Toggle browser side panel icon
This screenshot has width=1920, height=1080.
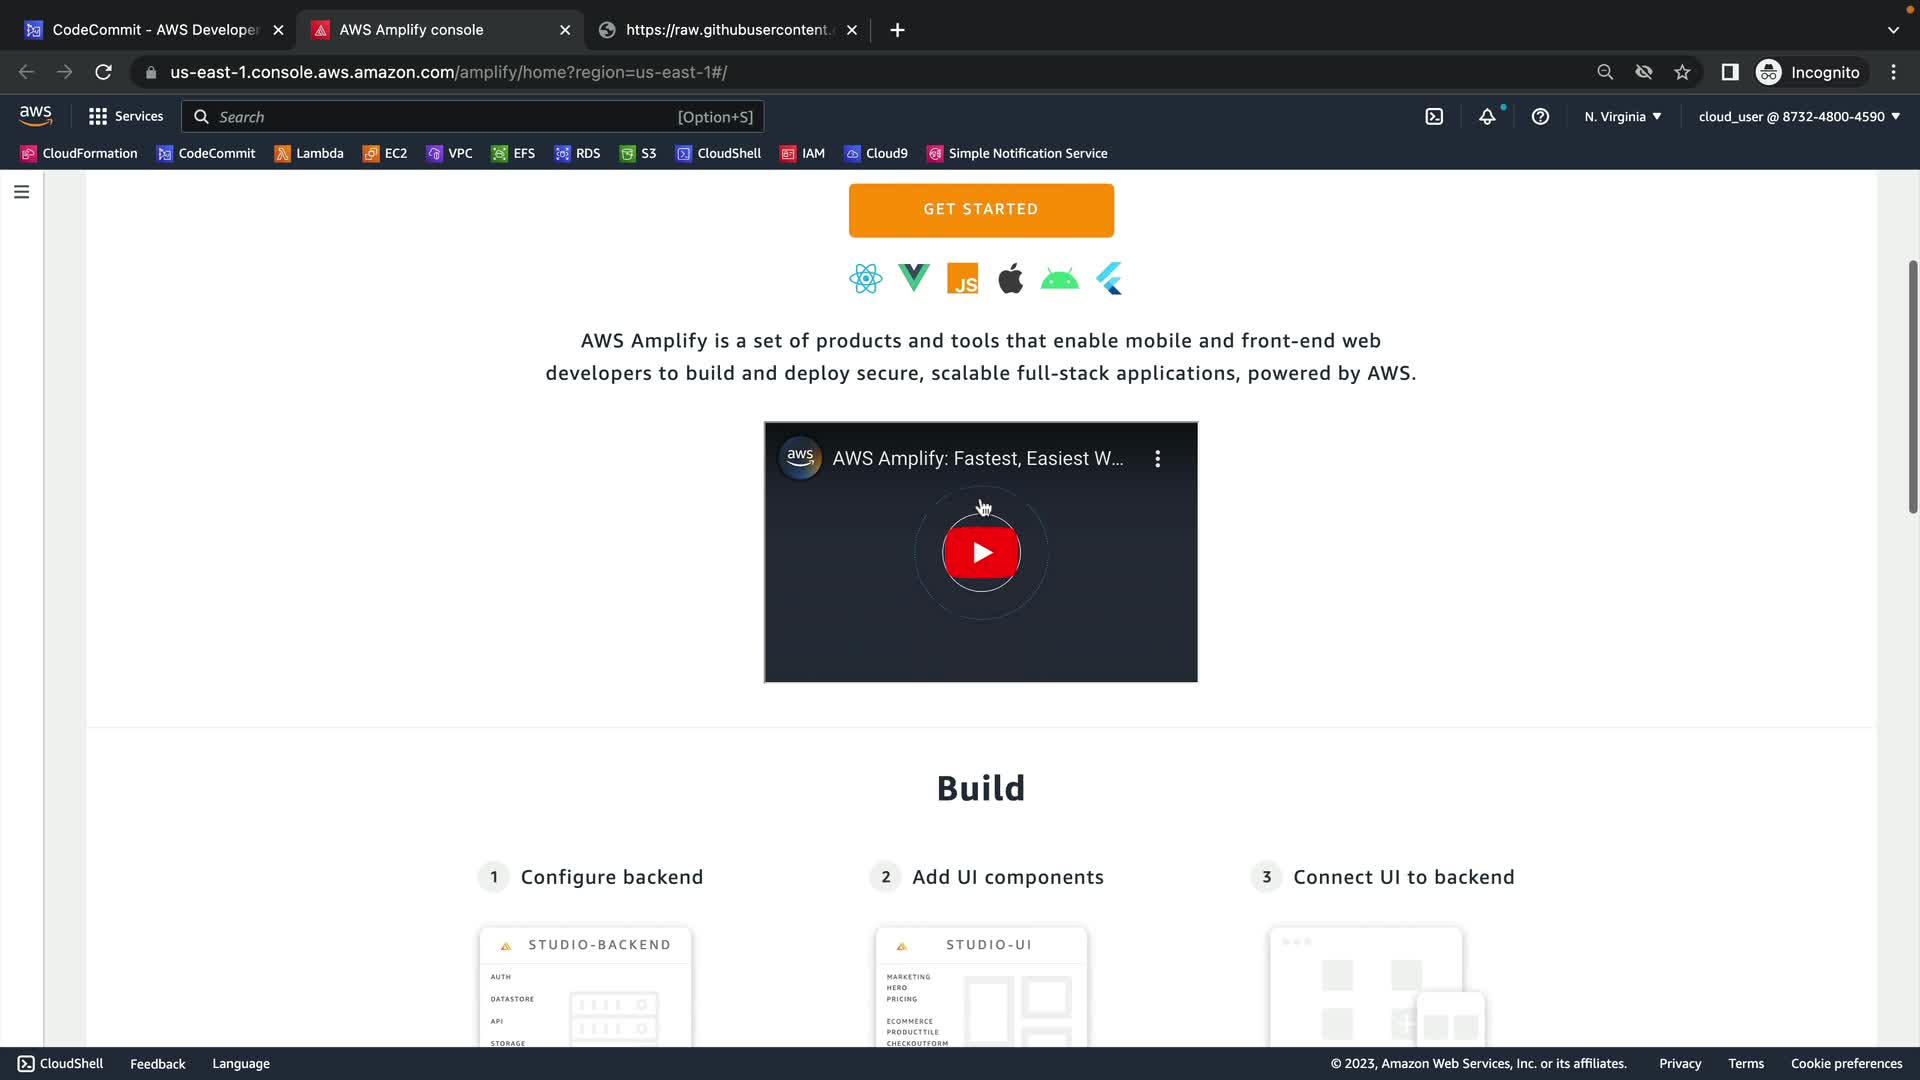pos(1730,72)
